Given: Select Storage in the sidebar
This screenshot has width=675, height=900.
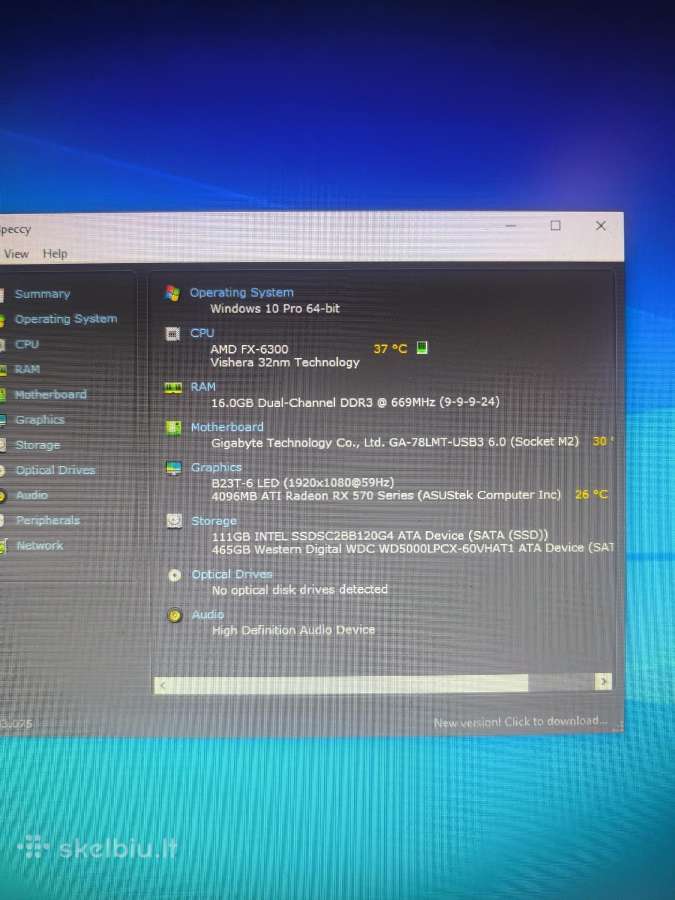Looking at the screenshot, I should point(38,445).
